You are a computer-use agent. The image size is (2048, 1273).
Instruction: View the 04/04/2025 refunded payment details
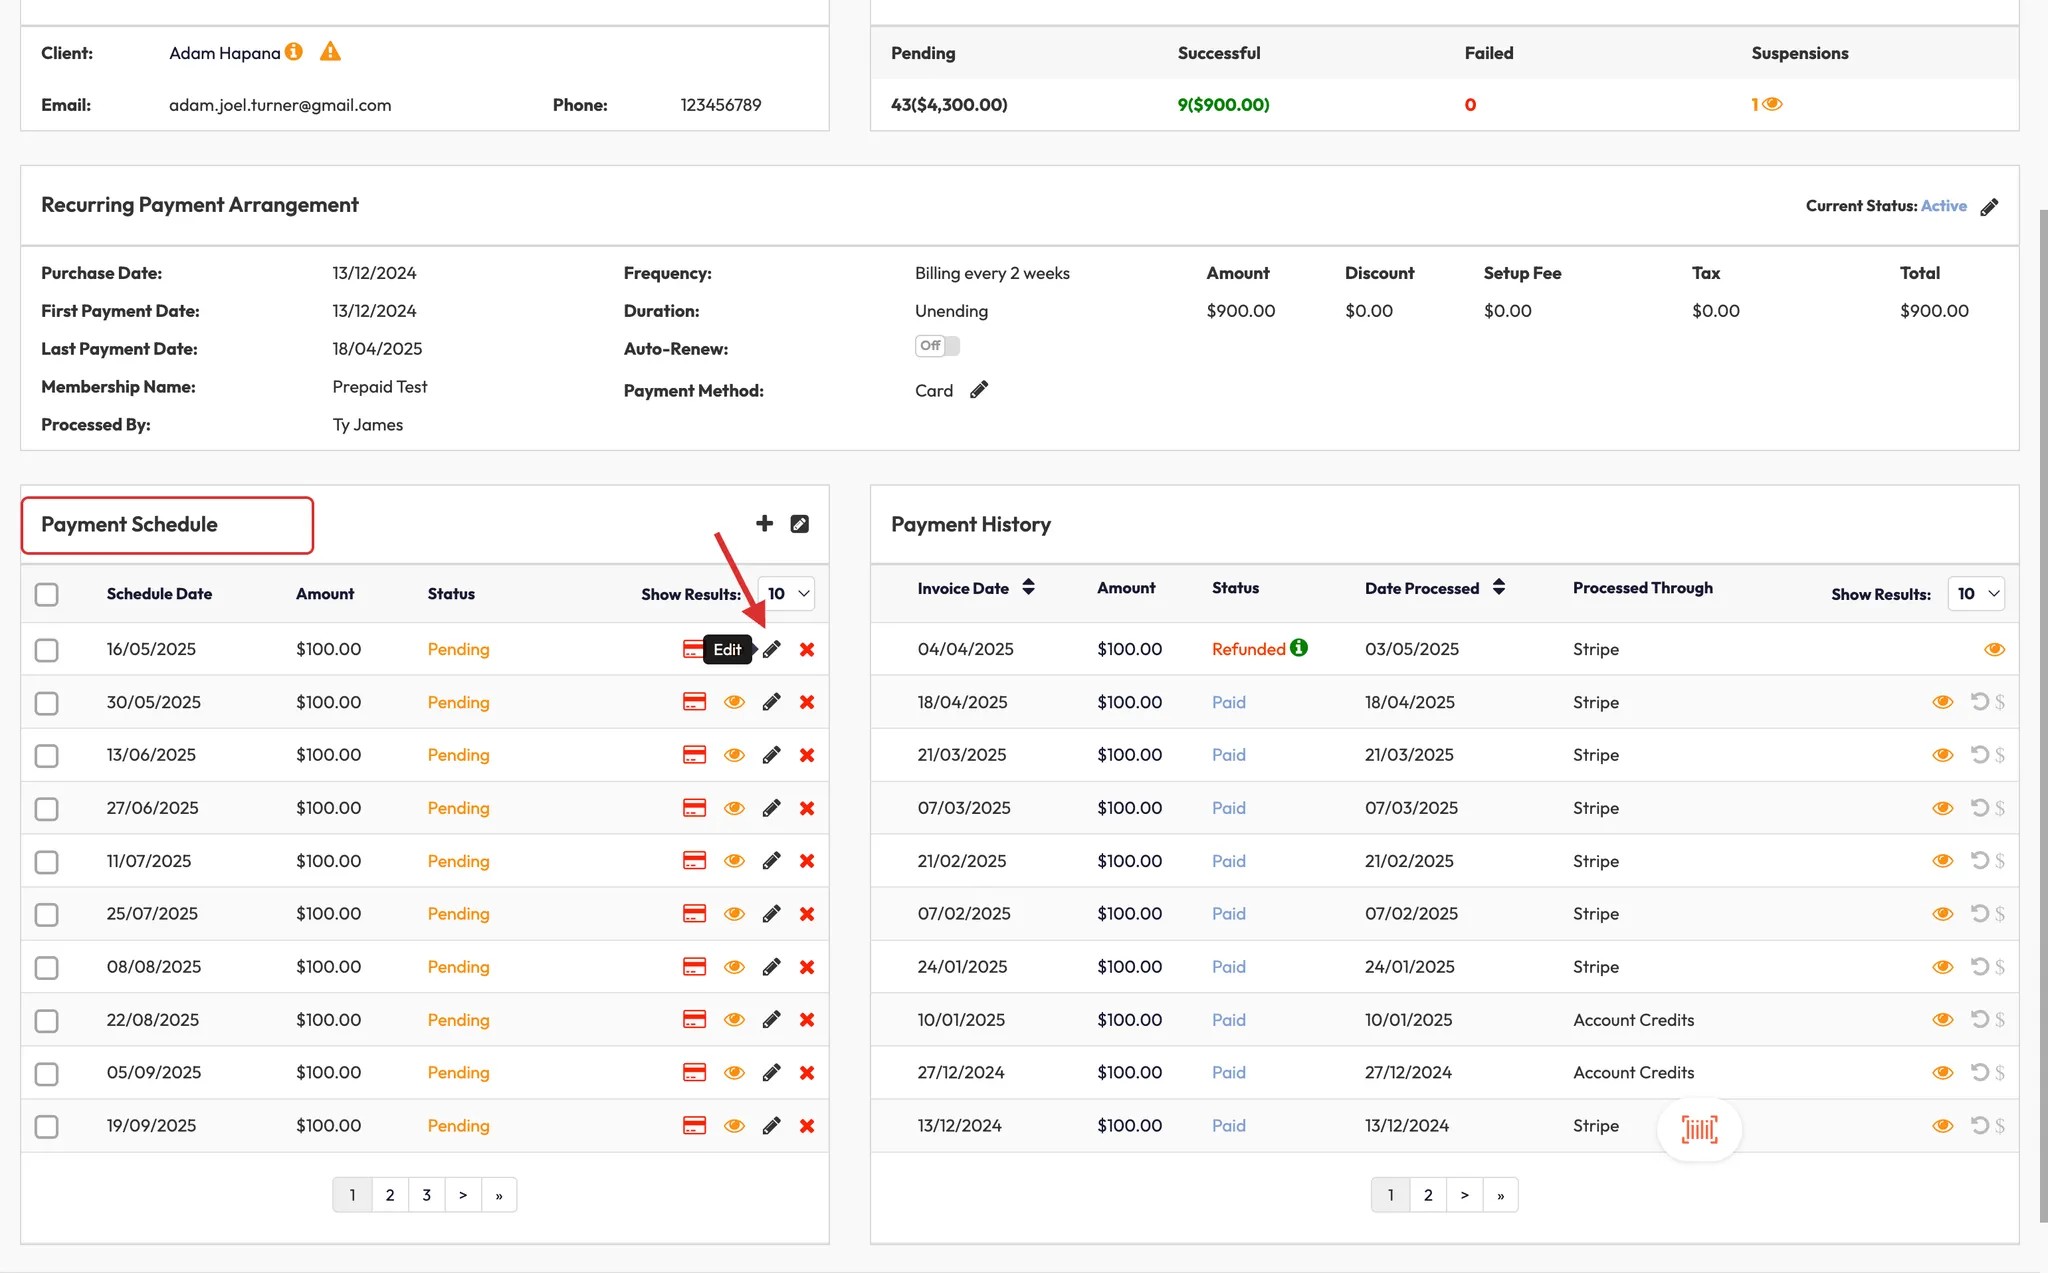(1993, 650)
